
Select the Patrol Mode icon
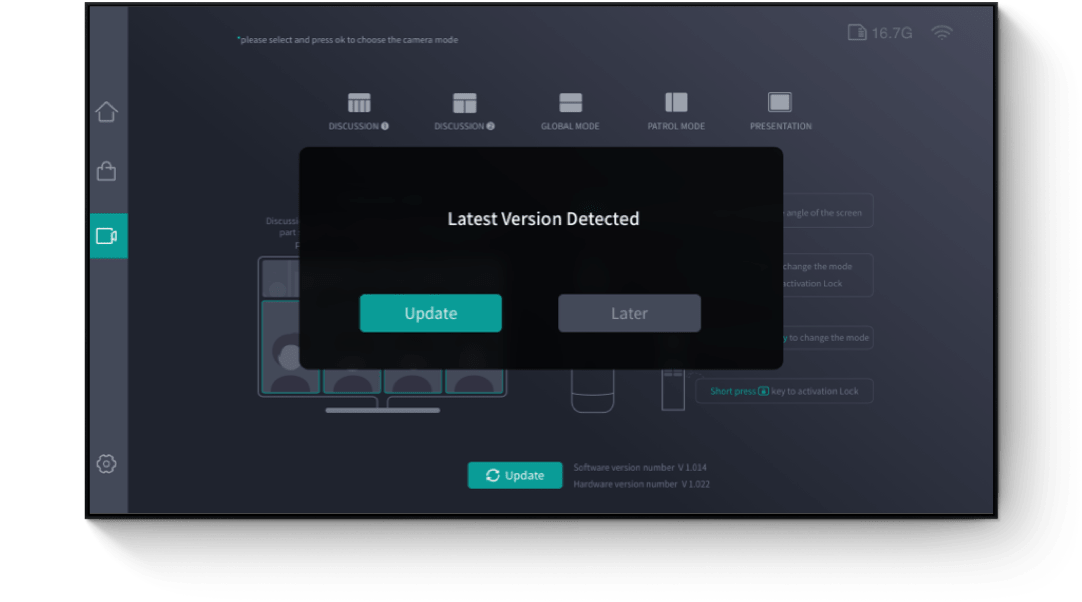point(676,103)
